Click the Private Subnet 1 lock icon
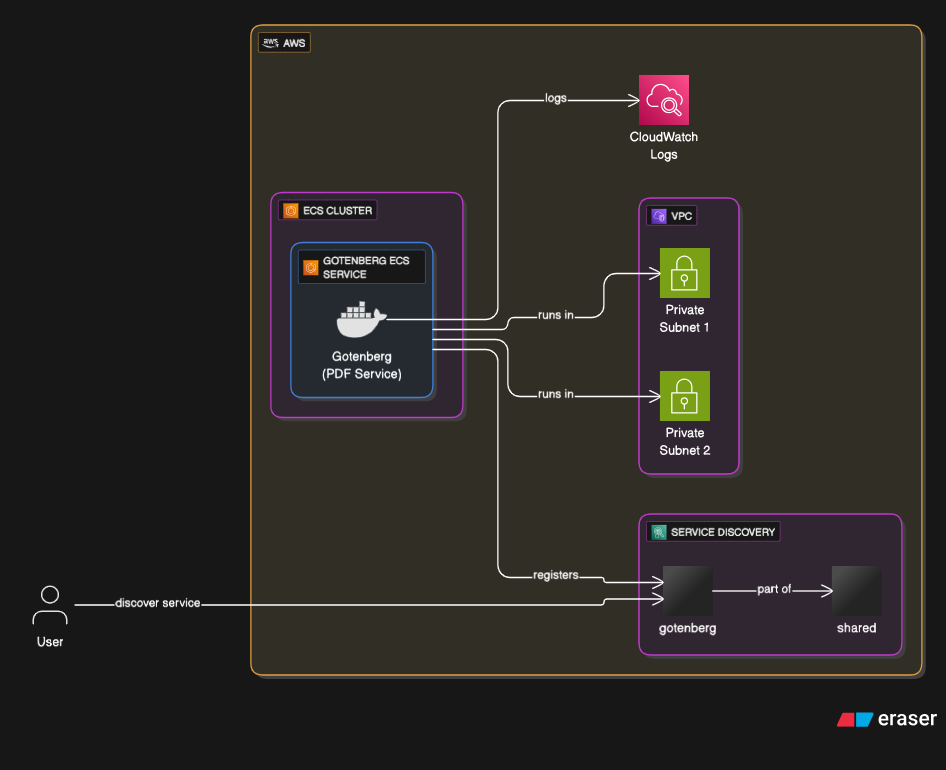The height and width of the screenshot is (770, 946). click(685, 273)
